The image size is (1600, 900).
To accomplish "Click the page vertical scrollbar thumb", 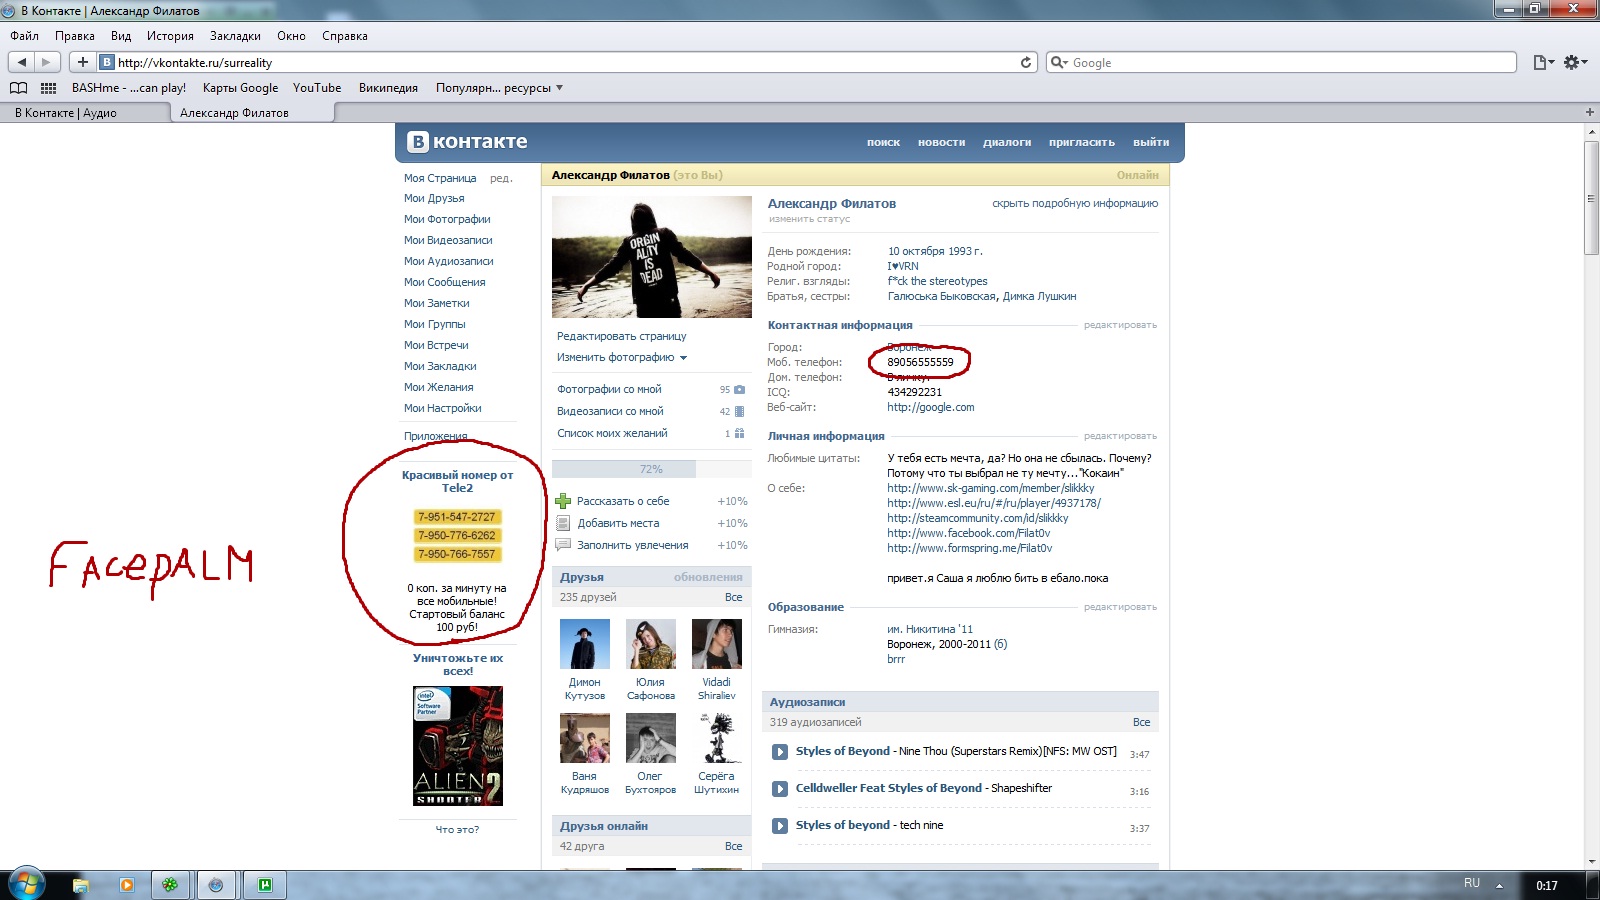I will coord(1591,197).
